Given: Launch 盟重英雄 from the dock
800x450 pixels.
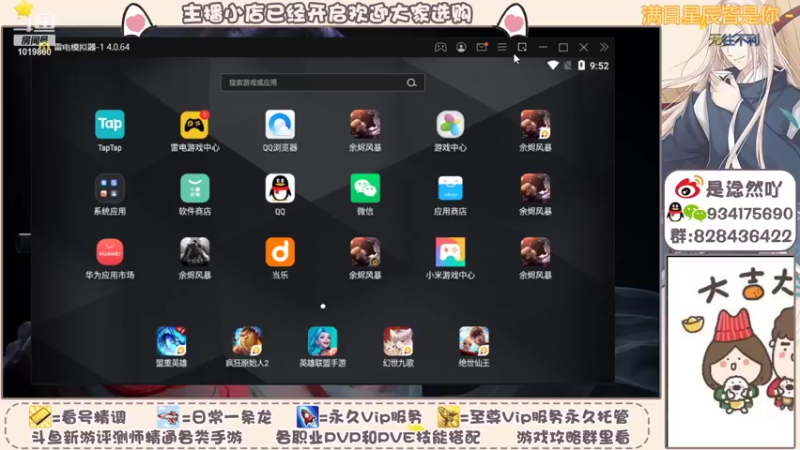Looking at the screenshot, I should [x=171, y=341].
